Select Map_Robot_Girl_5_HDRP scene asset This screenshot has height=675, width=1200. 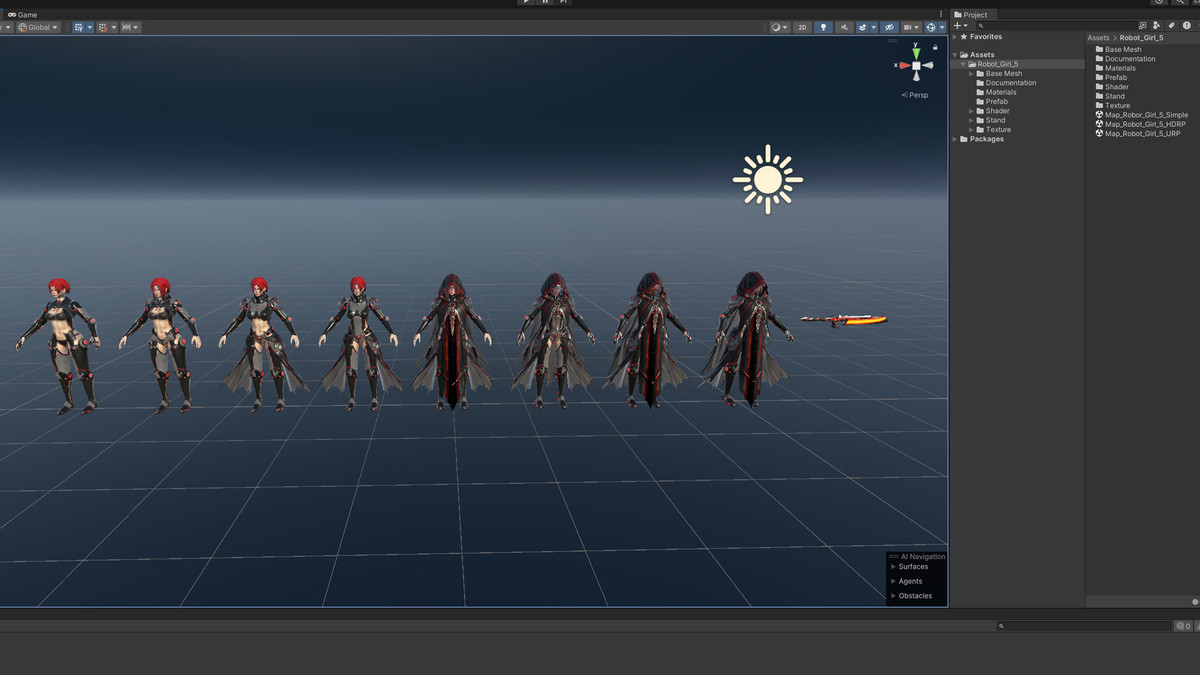tap(1140, 124)
